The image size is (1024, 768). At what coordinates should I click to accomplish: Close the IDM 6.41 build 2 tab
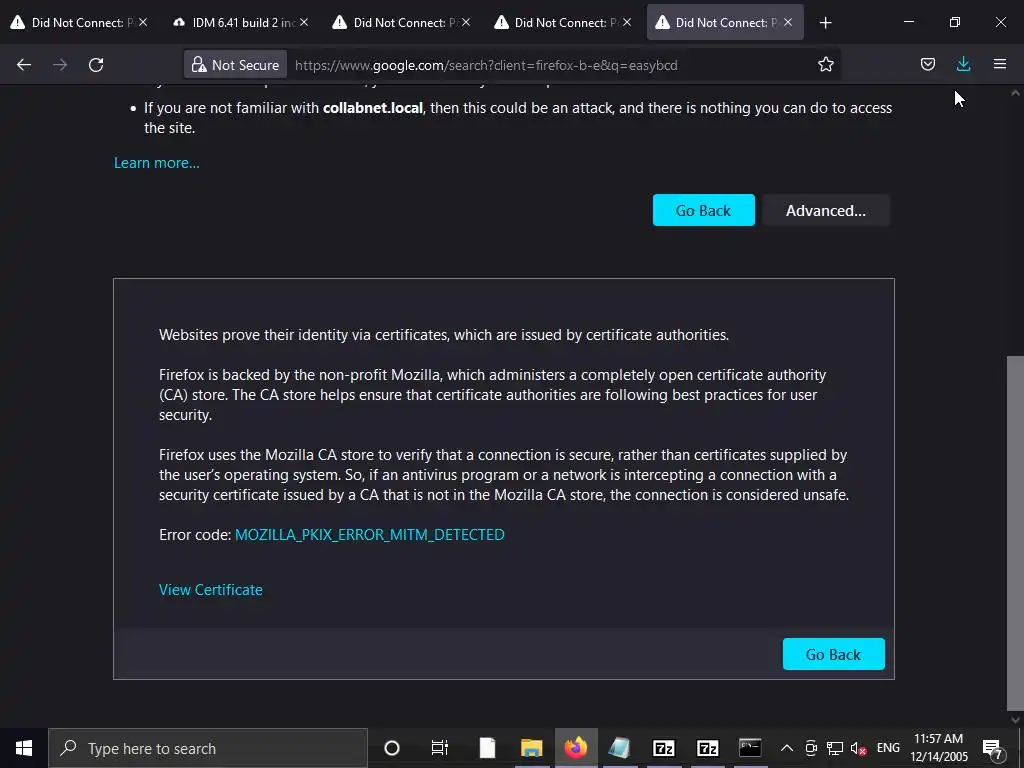coord(304,22)
